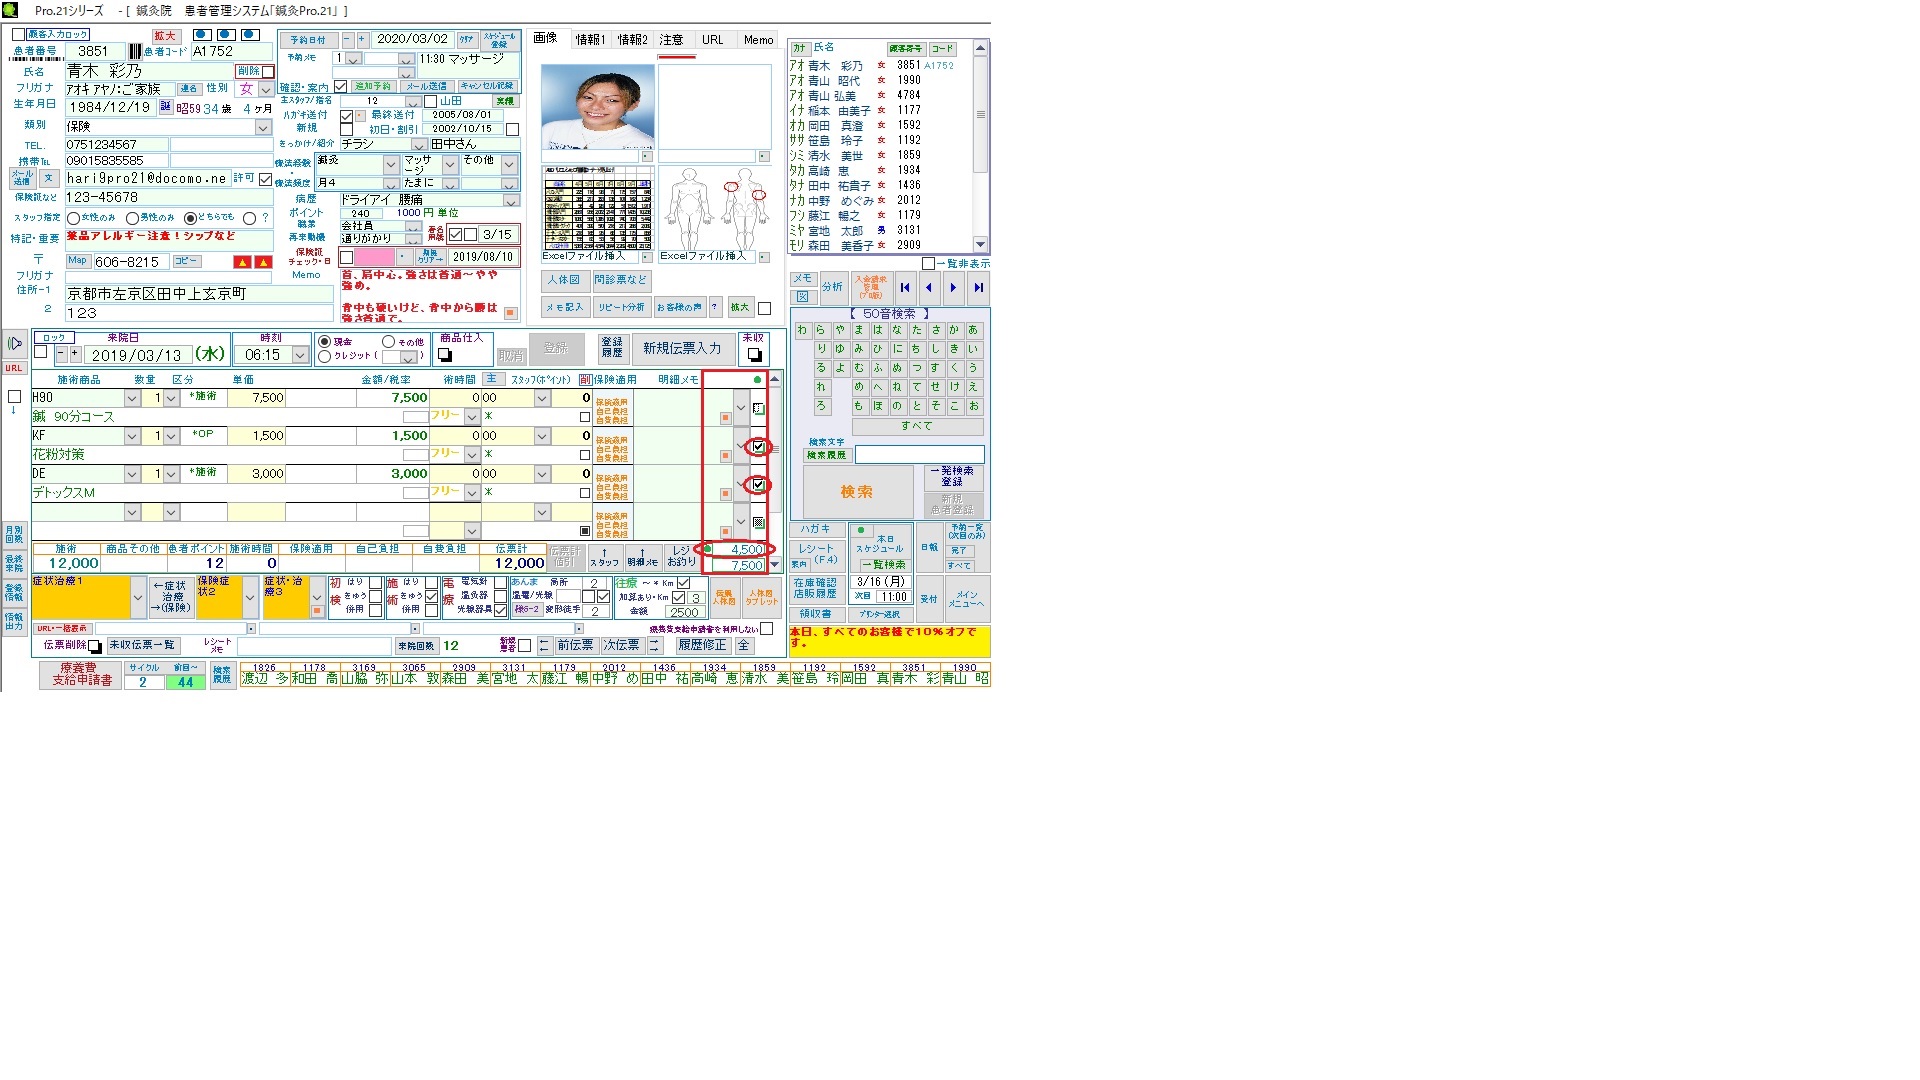
Task: Click plus button beside reservation date
Action: coord(362,40)
